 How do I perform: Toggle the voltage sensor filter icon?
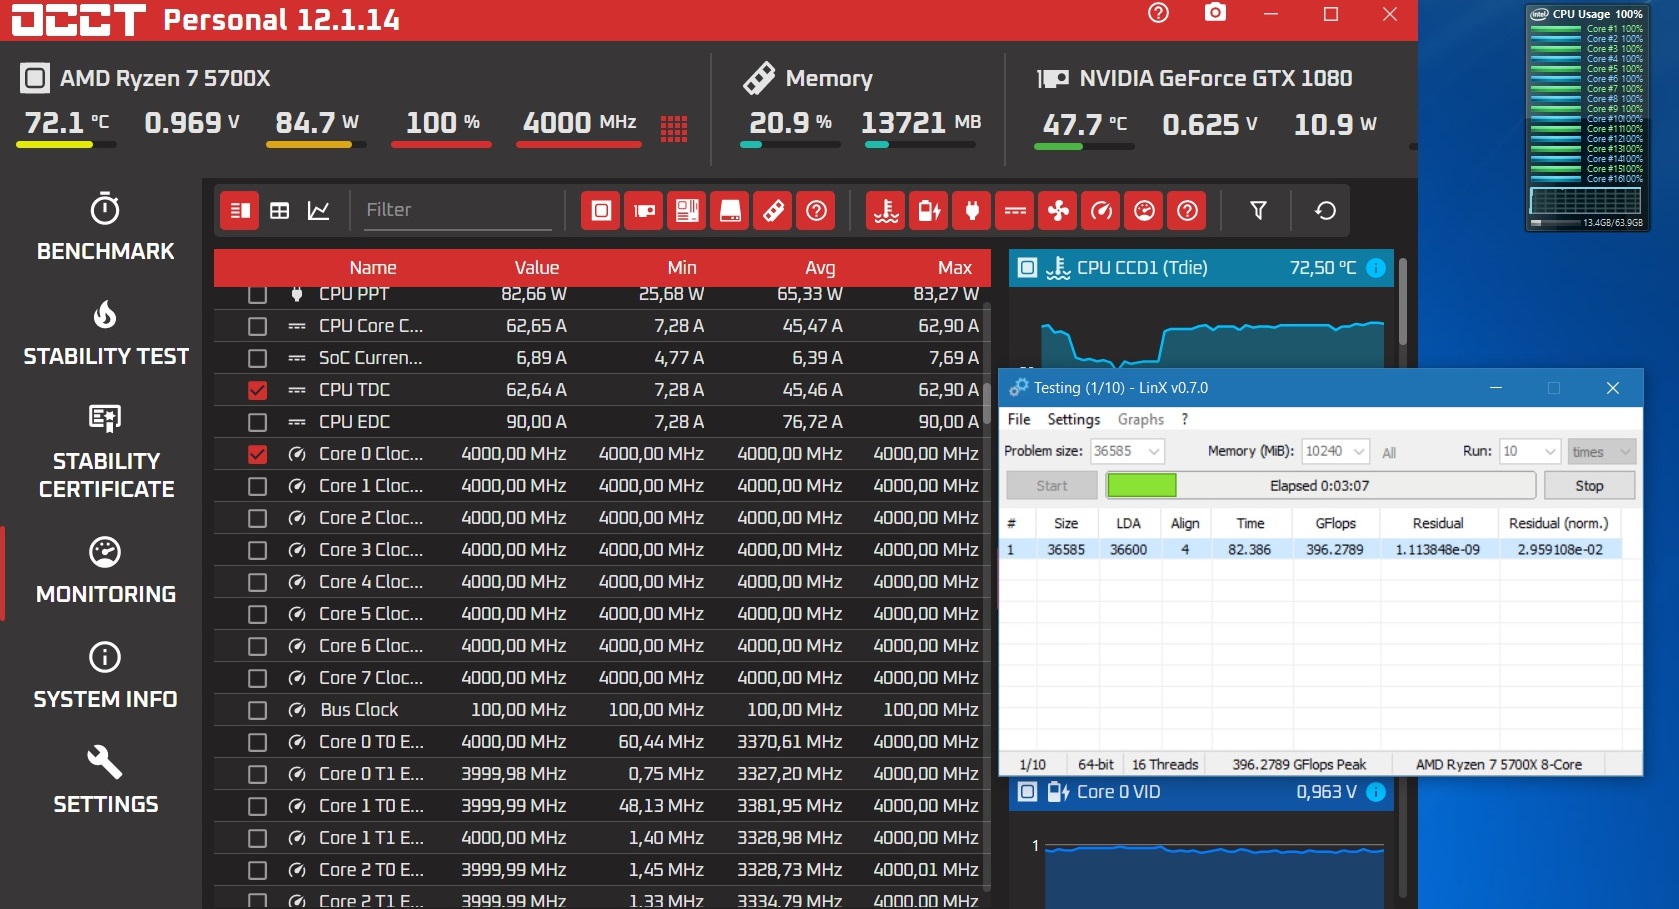click(x=929, y=210)
